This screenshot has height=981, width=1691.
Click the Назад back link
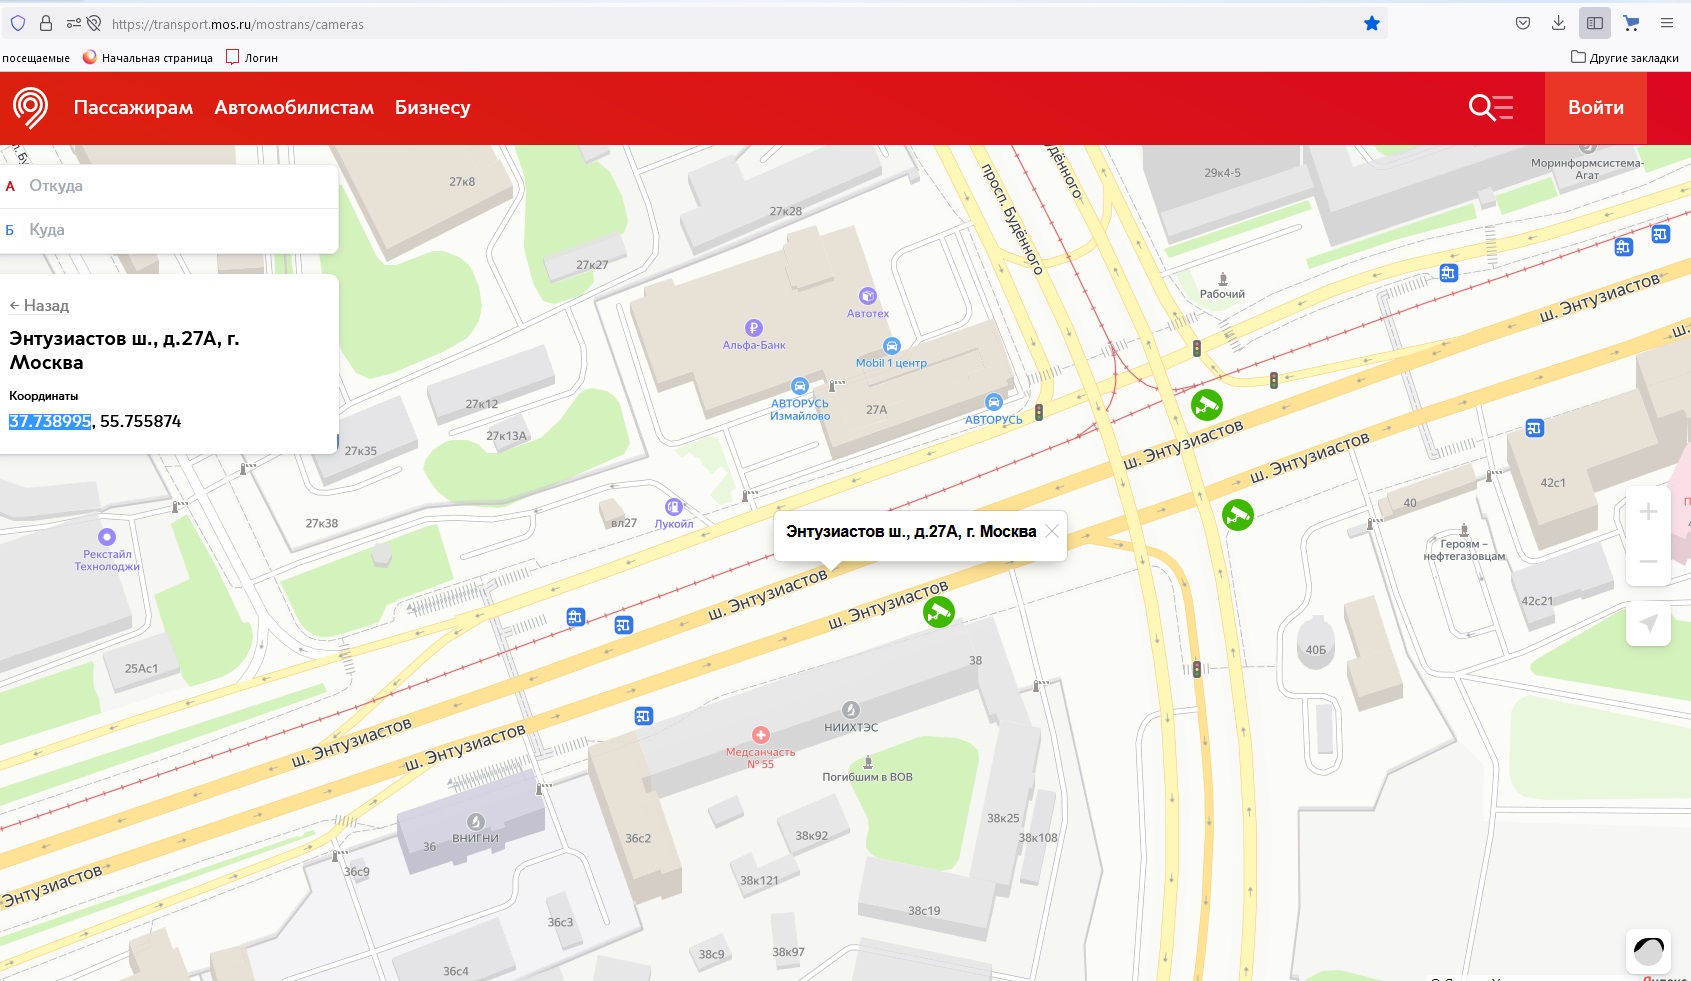coord(39,306)
